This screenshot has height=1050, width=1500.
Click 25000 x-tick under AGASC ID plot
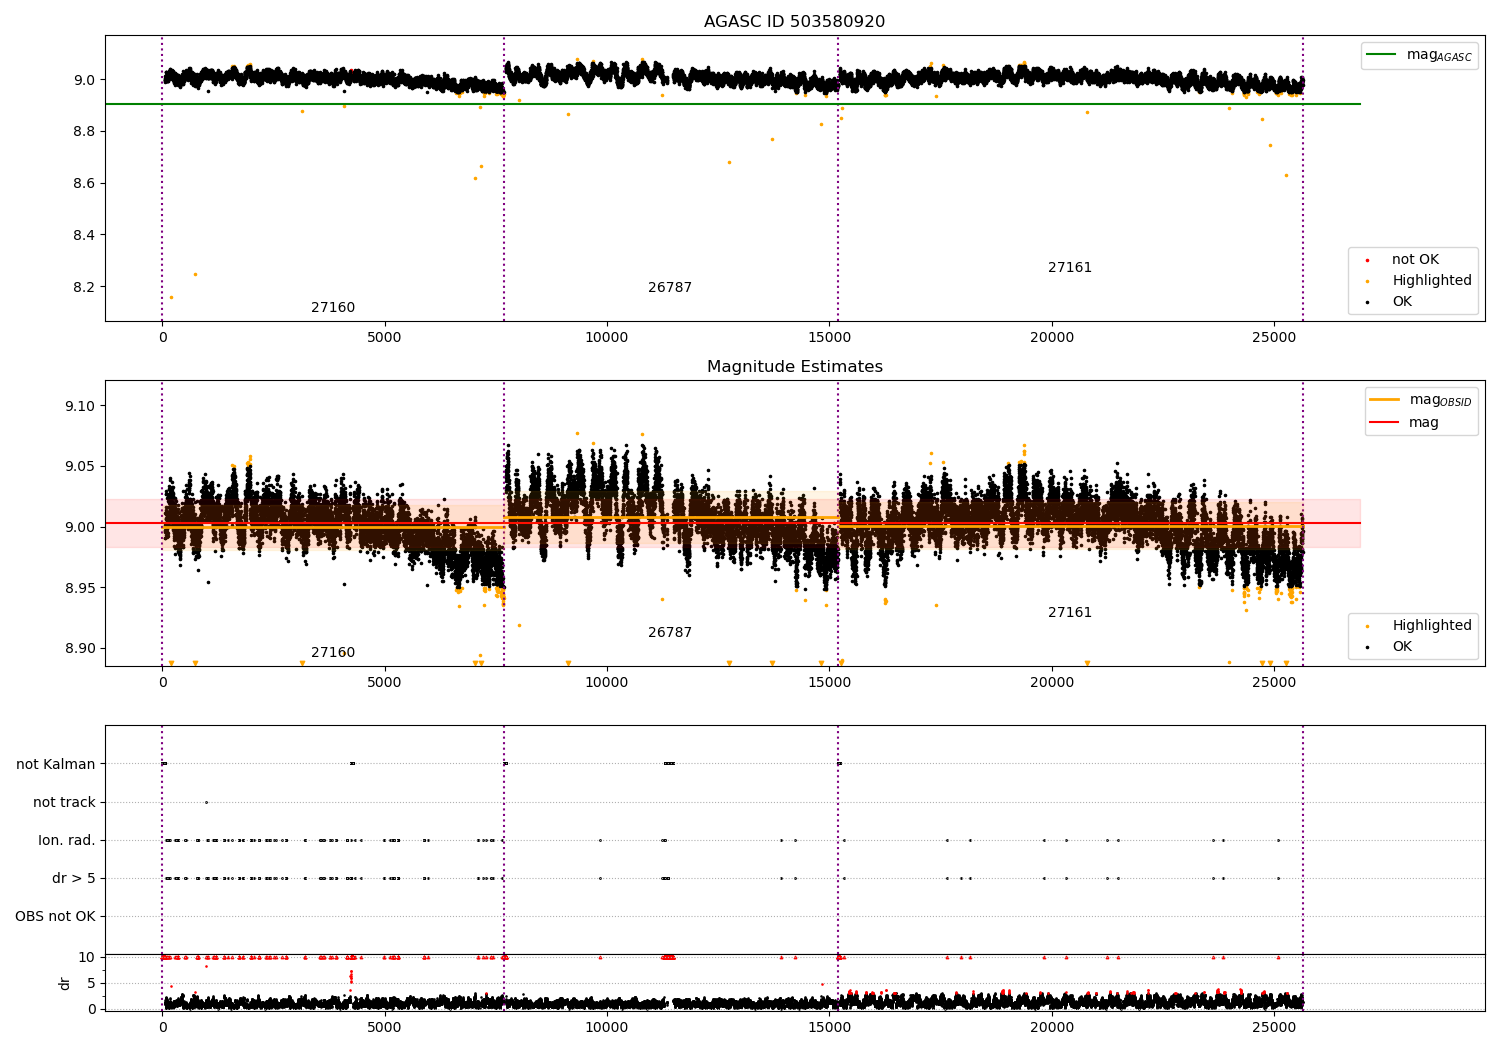pyautogui.click(x=1274, y=338)
